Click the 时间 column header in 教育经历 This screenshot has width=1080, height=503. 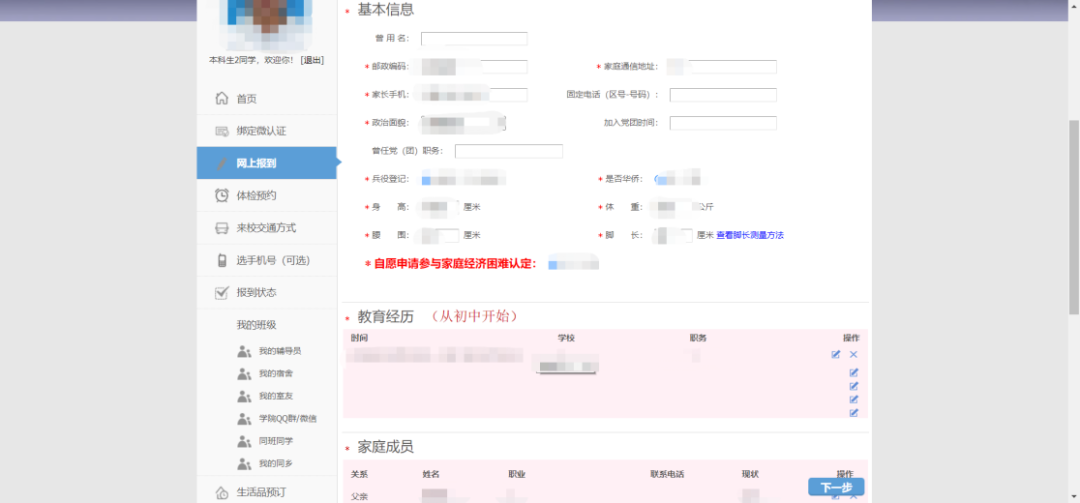pos(359,338)
